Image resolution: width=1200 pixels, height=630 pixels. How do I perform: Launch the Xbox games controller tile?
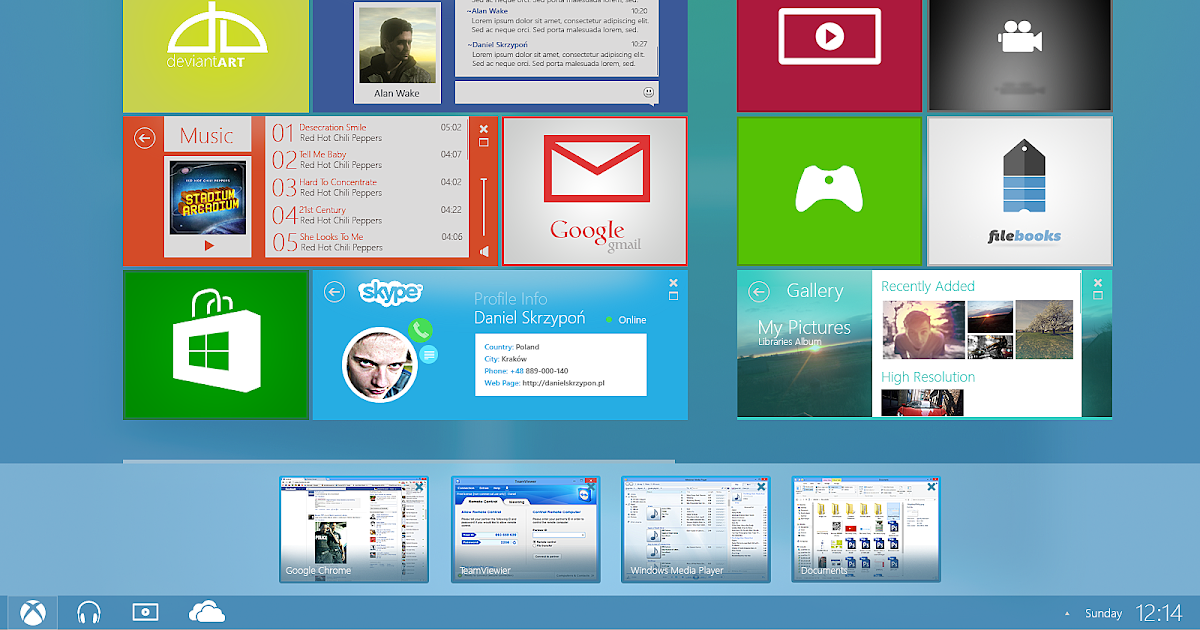click(x=829, y=190)
